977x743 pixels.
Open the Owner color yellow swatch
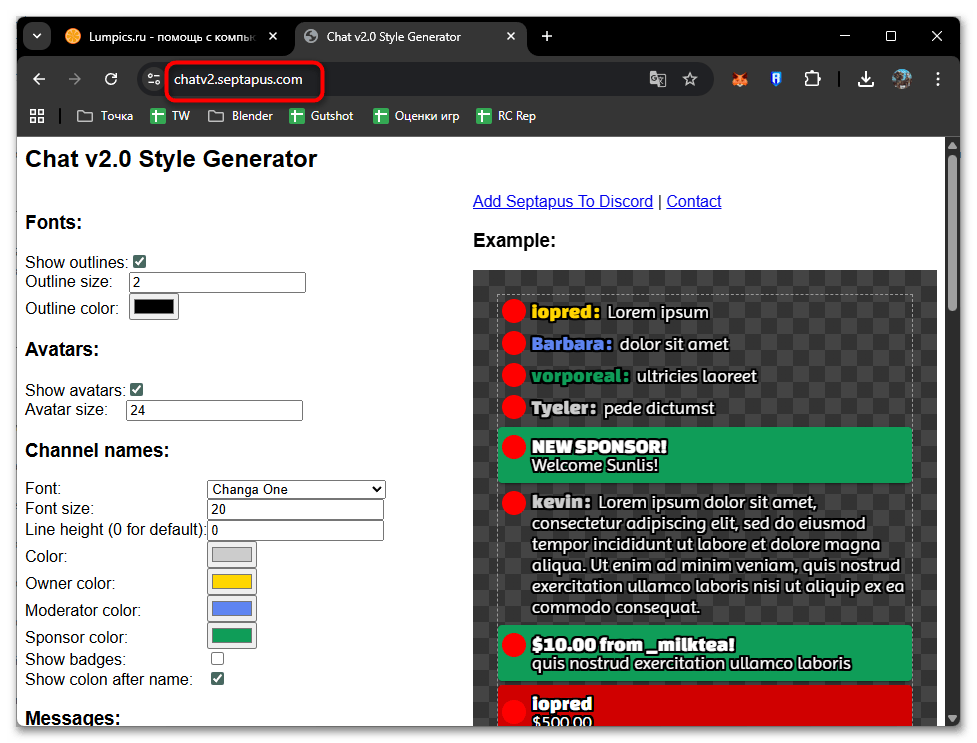click(232, 582)
